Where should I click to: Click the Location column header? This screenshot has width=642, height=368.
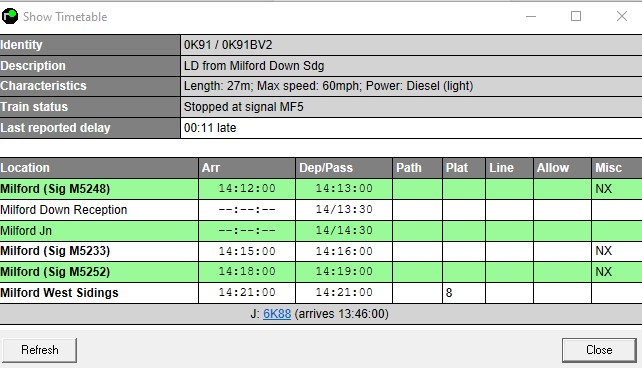click(99, 168)
